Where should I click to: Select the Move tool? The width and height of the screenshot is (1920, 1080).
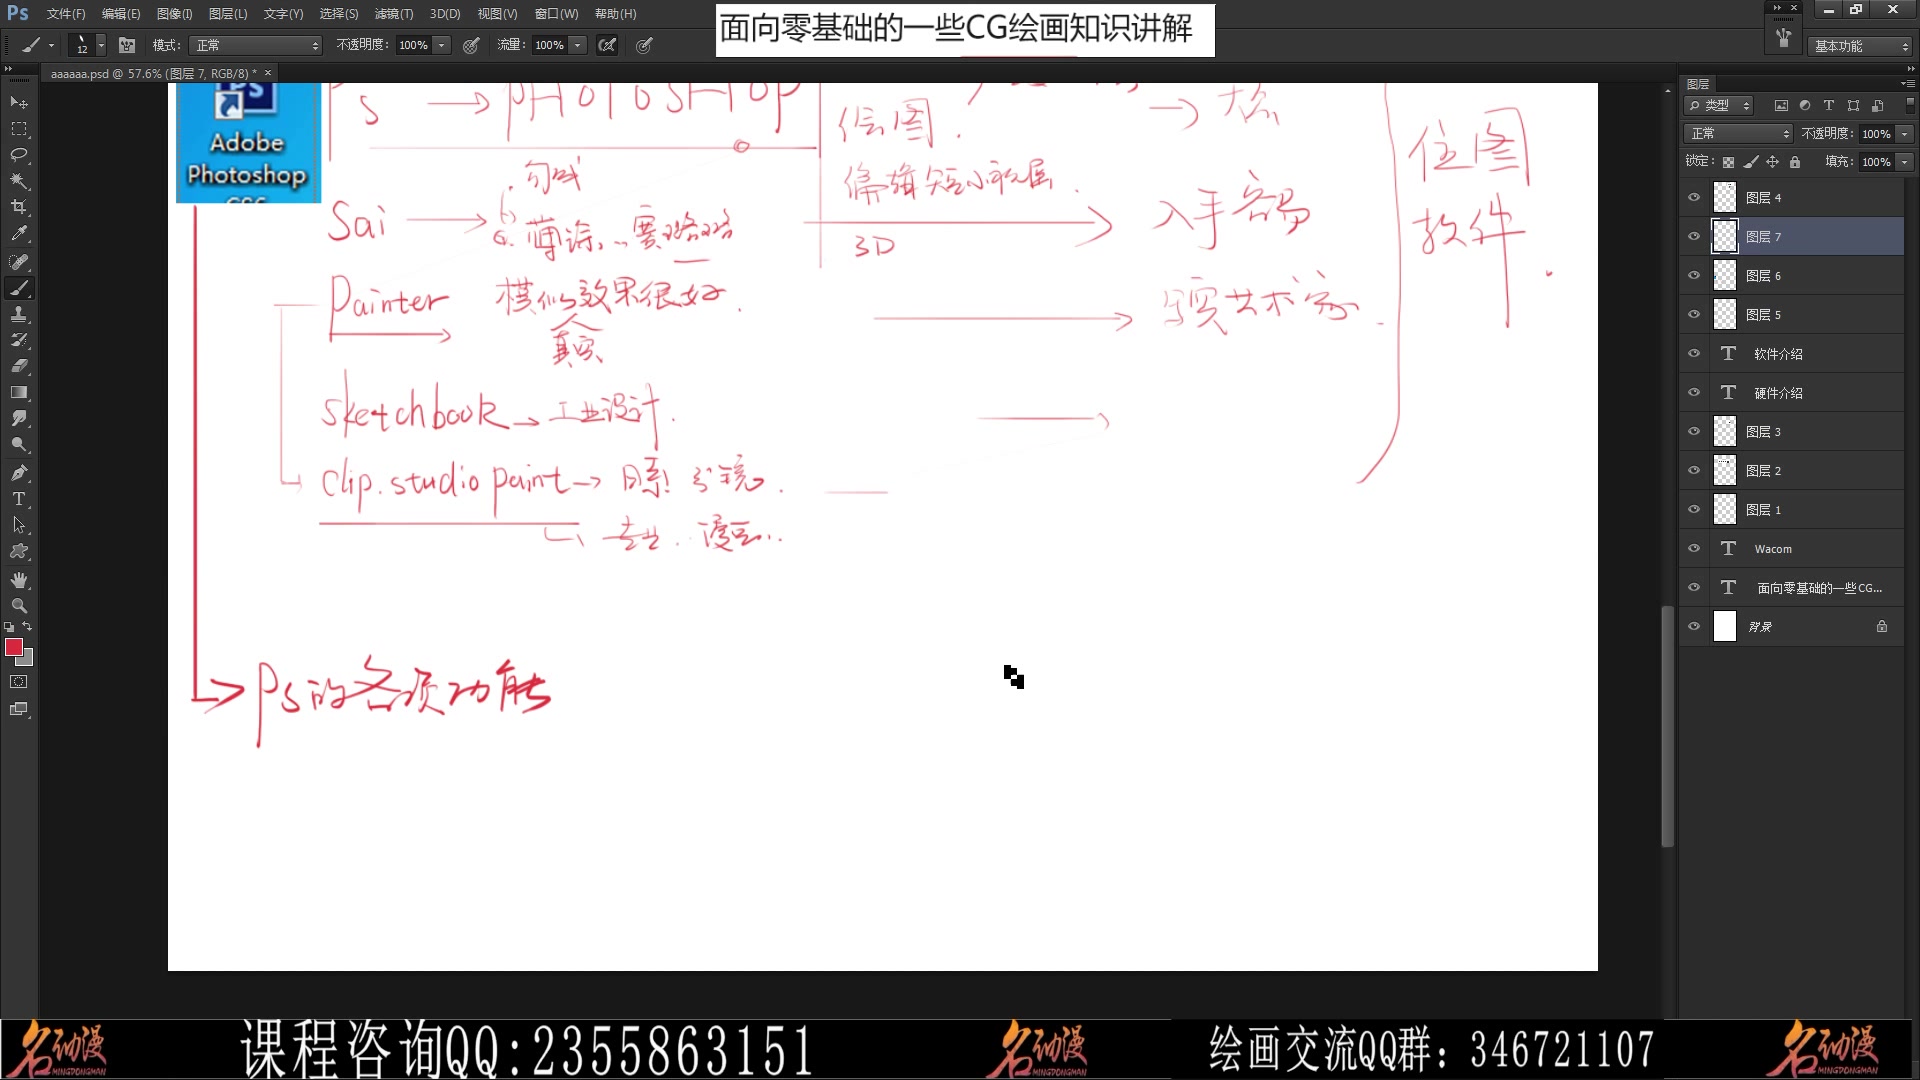click(x=20, y=102)
